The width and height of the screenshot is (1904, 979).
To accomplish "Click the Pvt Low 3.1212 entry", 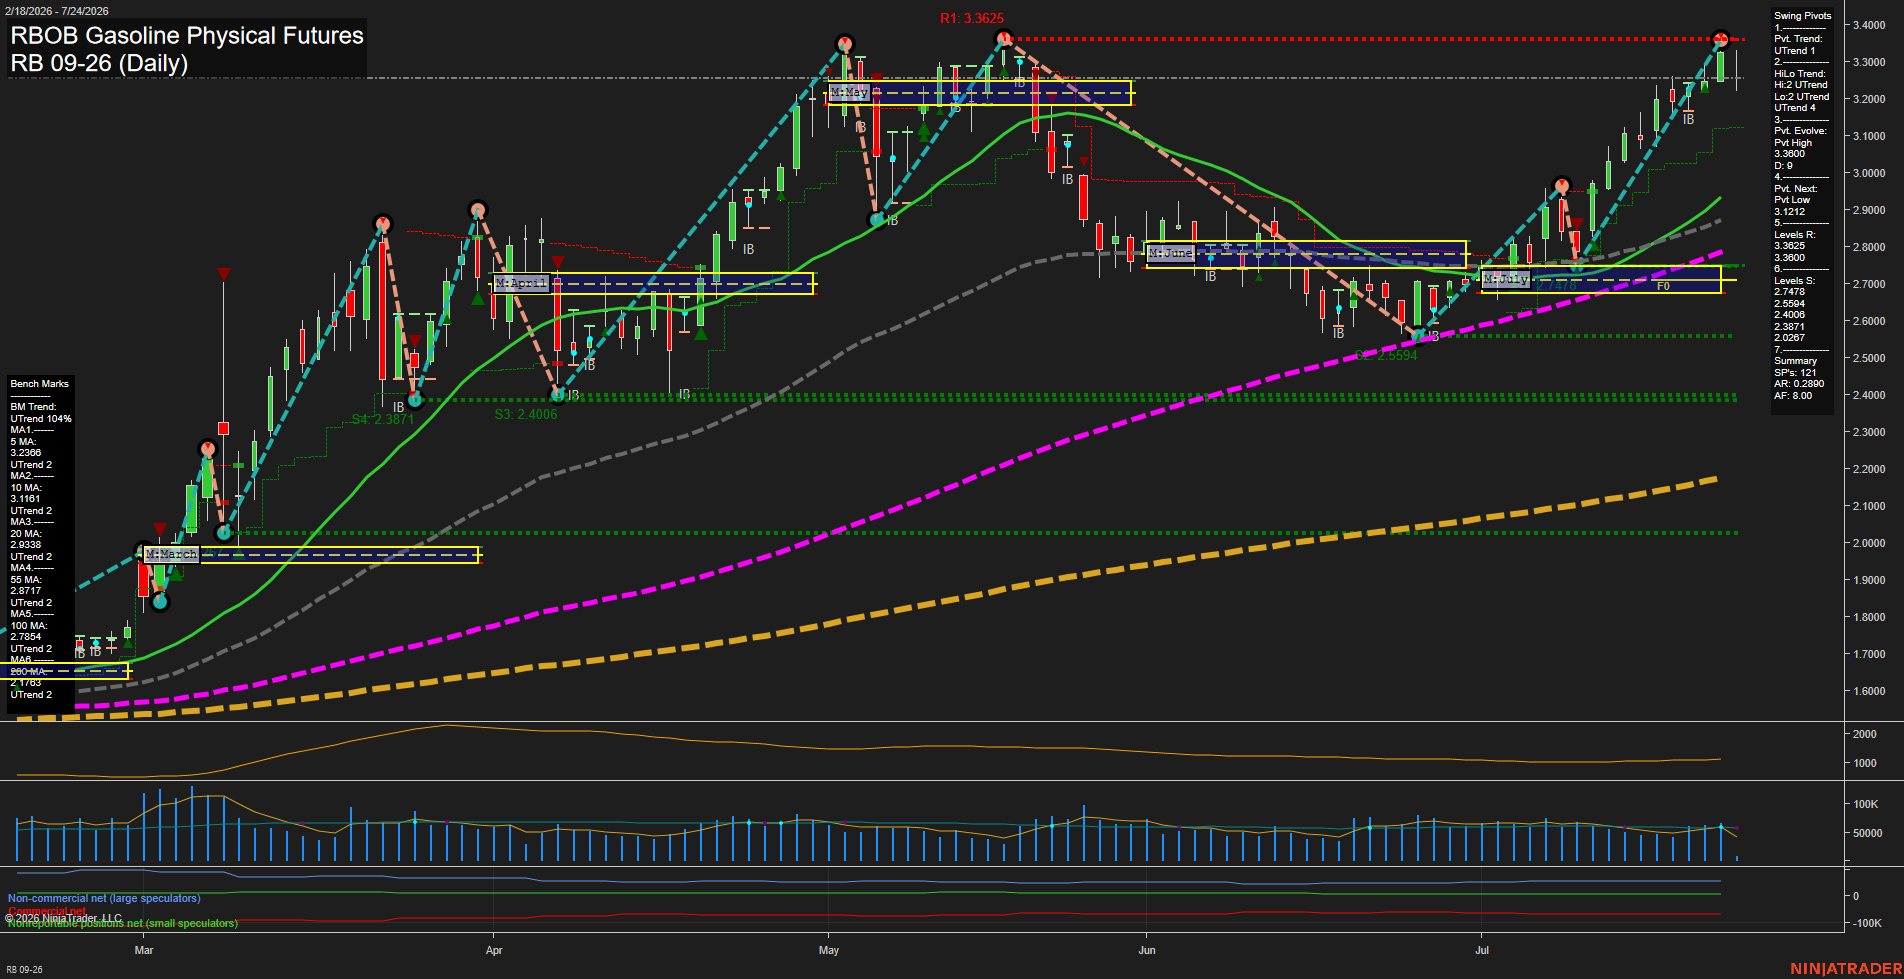I will 1792,206.
